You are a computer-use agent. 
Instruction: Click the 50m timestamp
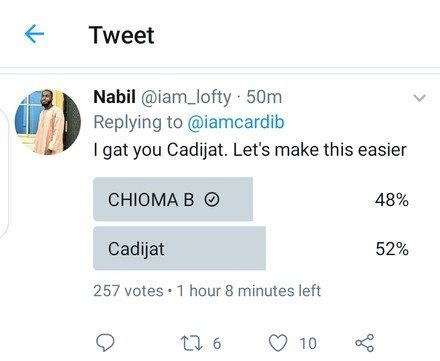[x=264, y=97]
